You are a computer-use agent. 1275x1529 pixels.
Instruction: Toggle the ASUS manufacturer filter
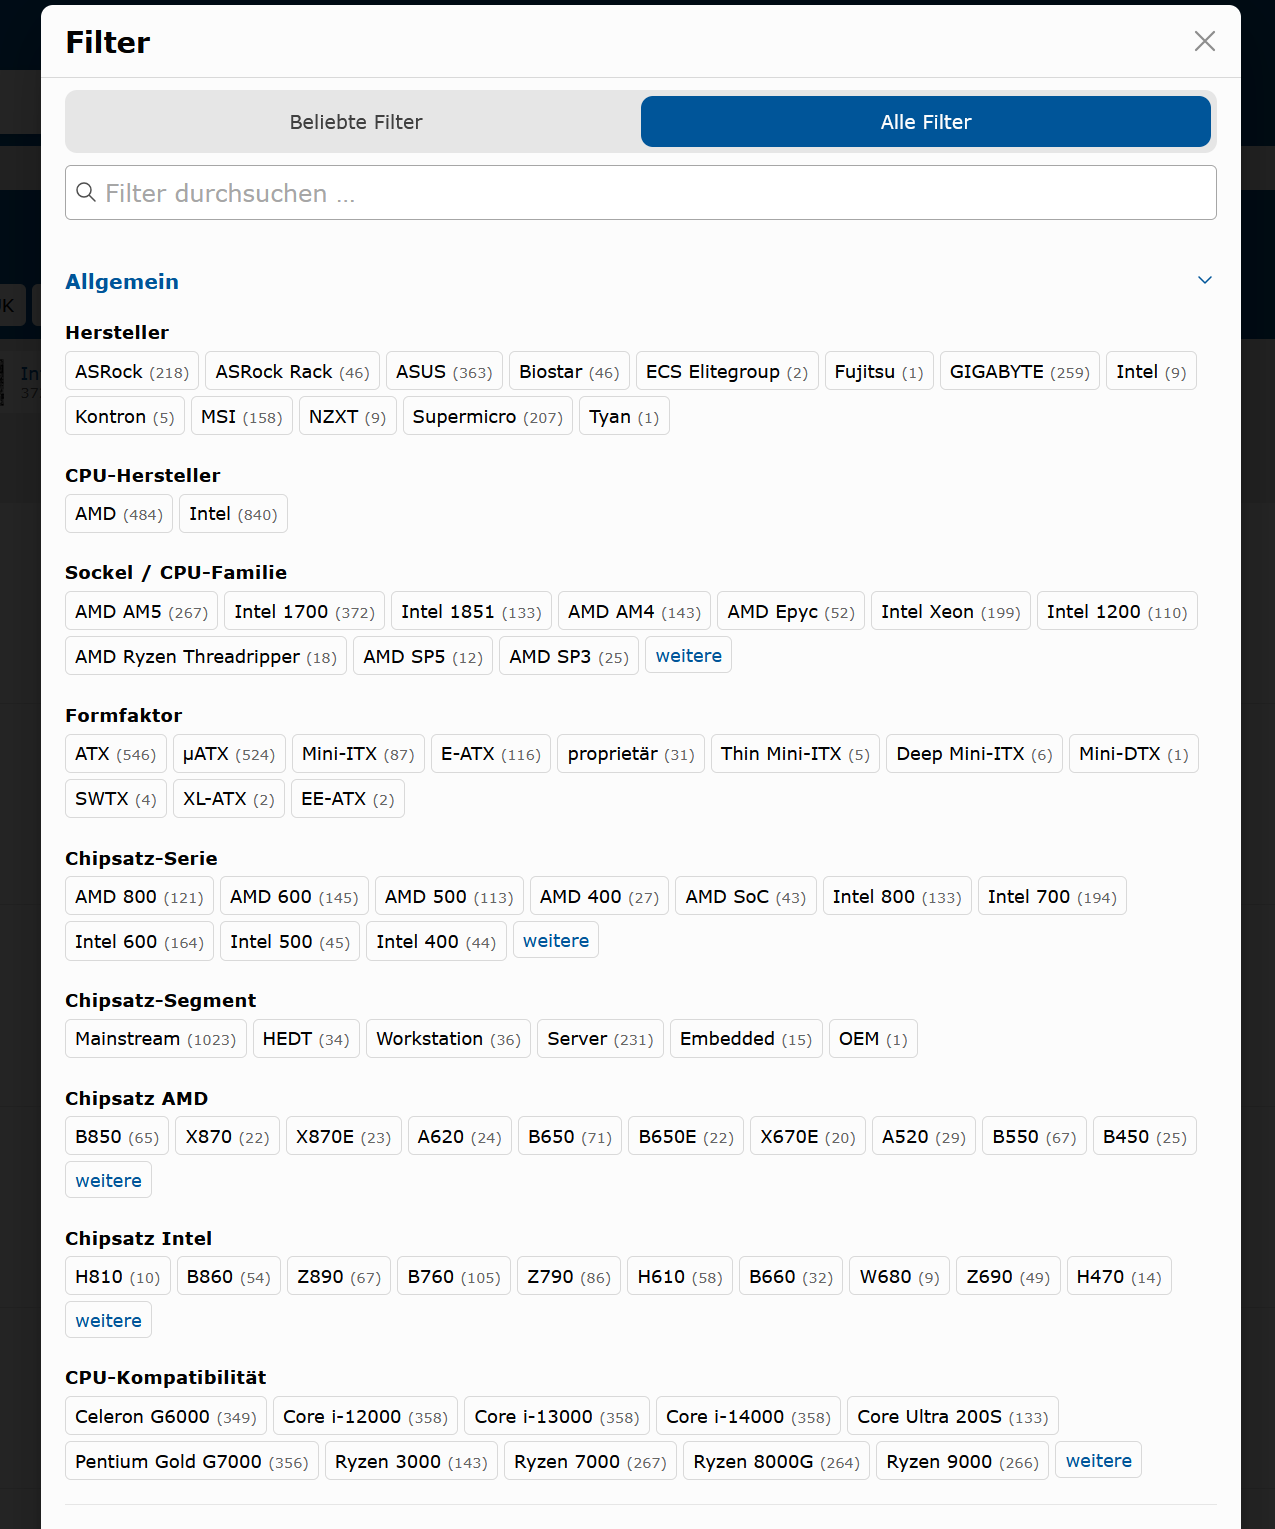click(444, 371)
